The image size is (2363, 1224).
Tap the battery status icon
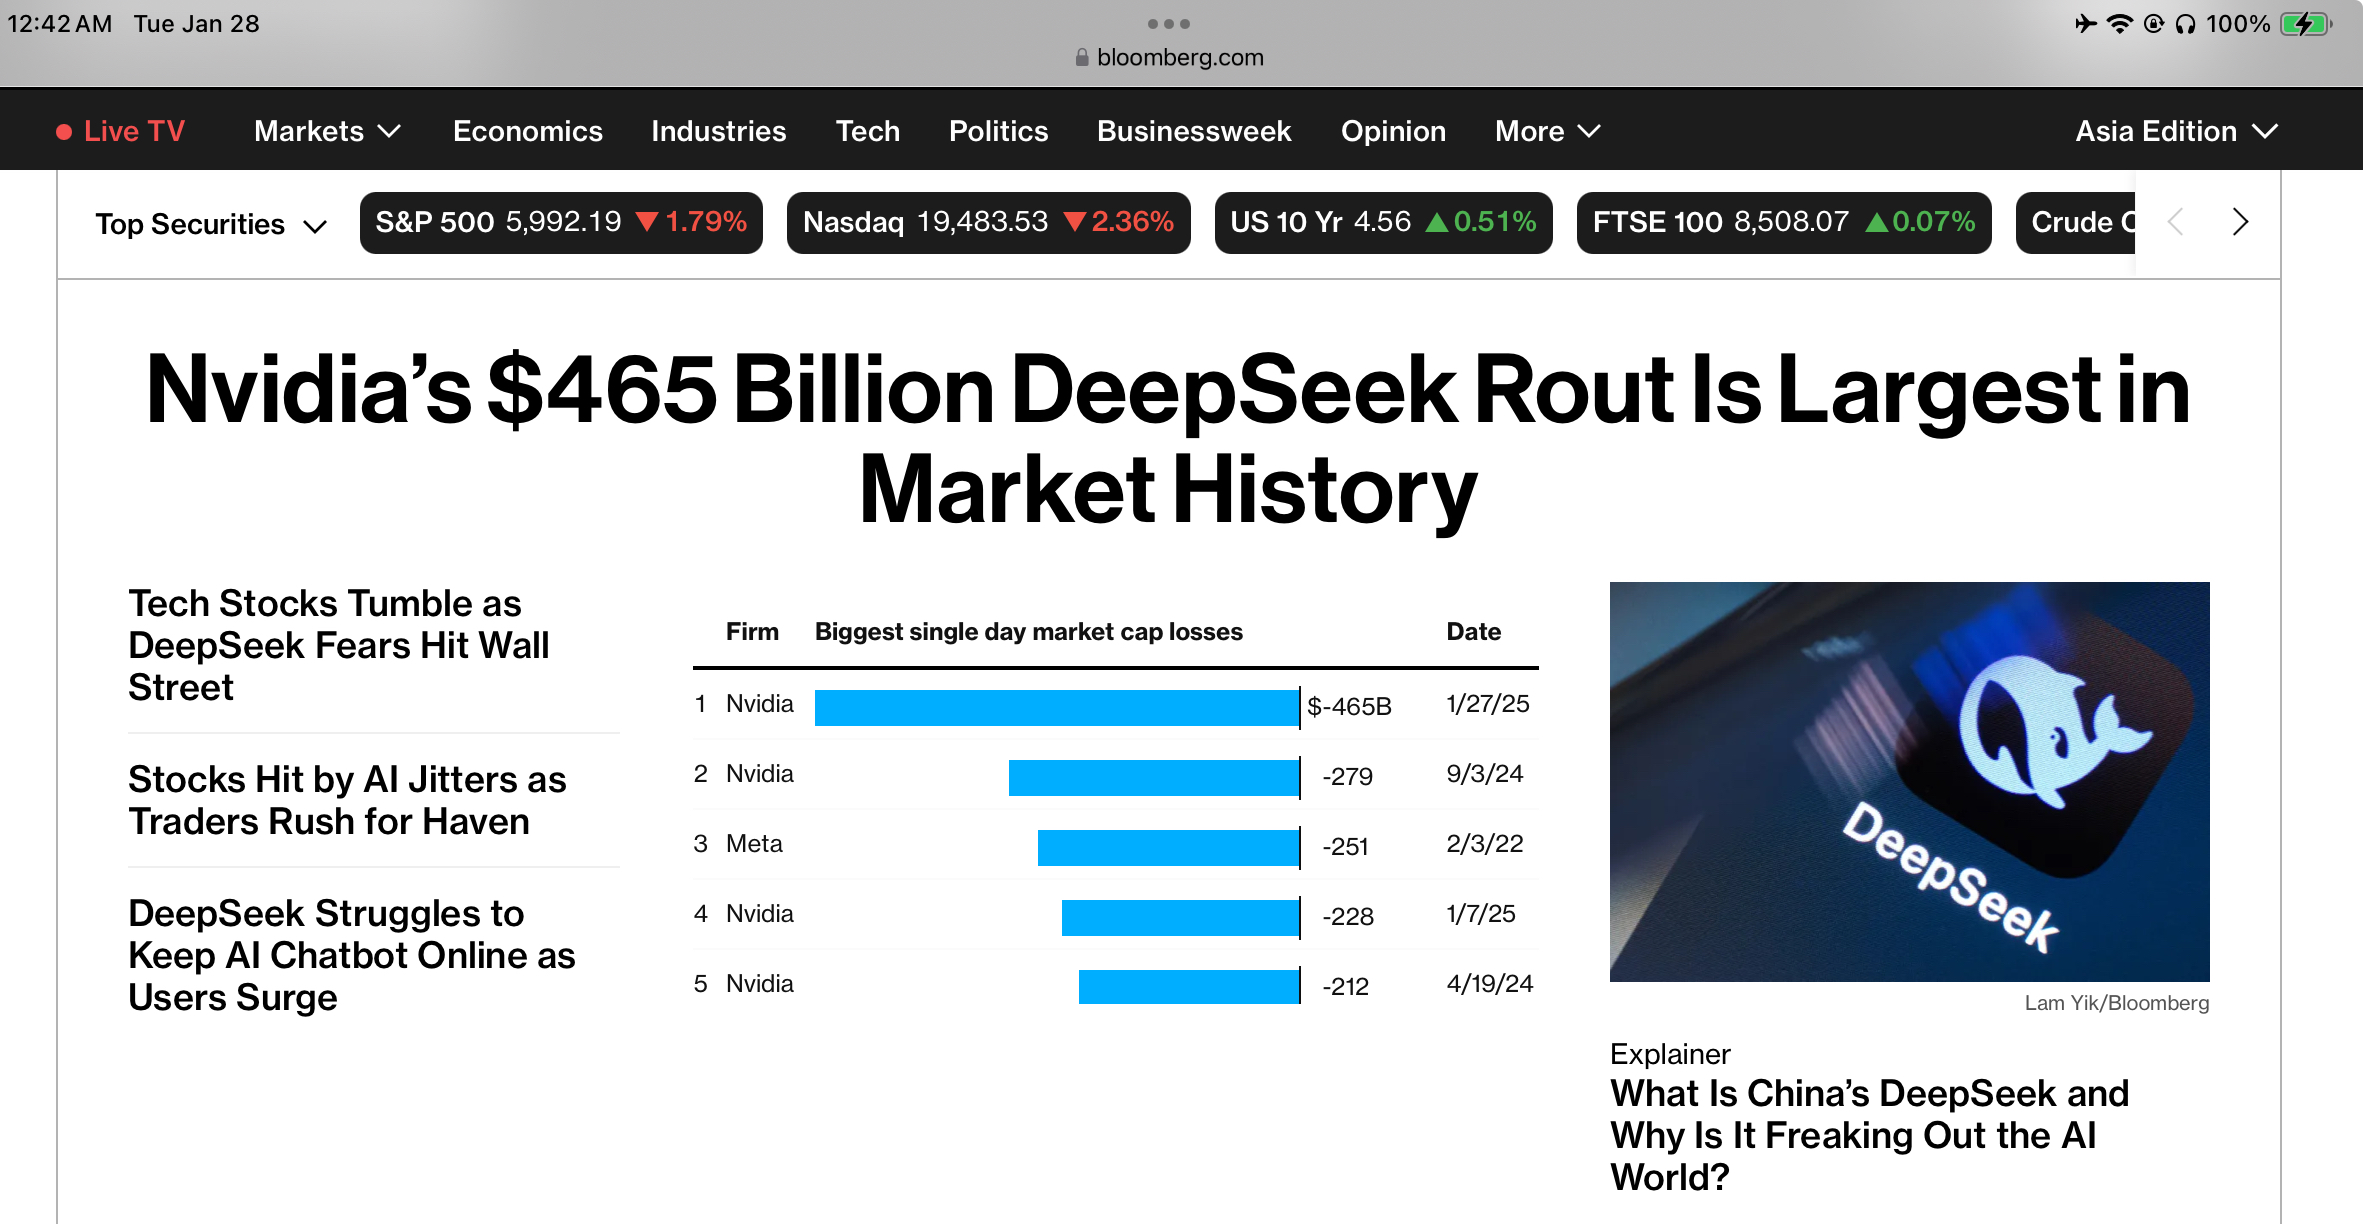pos(2305,24)
